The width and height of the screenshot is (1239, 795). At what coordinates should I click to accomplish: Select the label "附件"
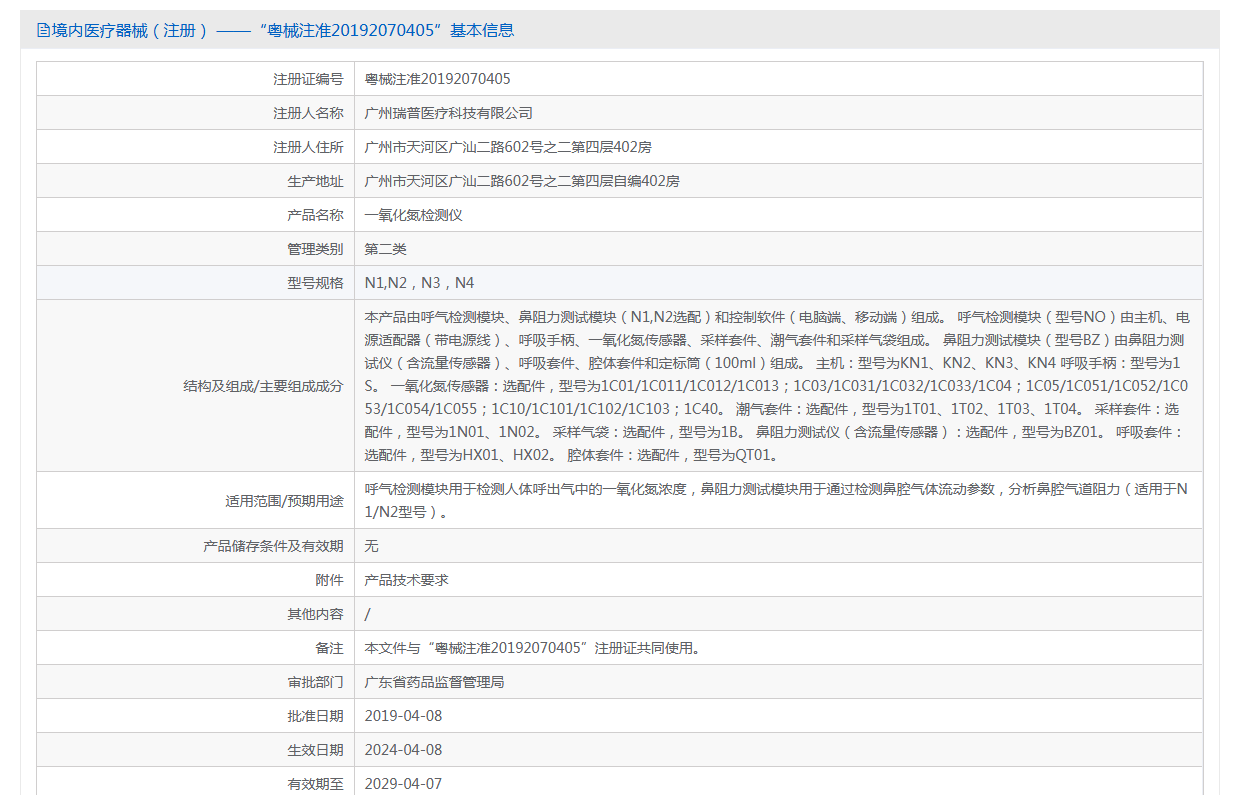click(329, 580)
